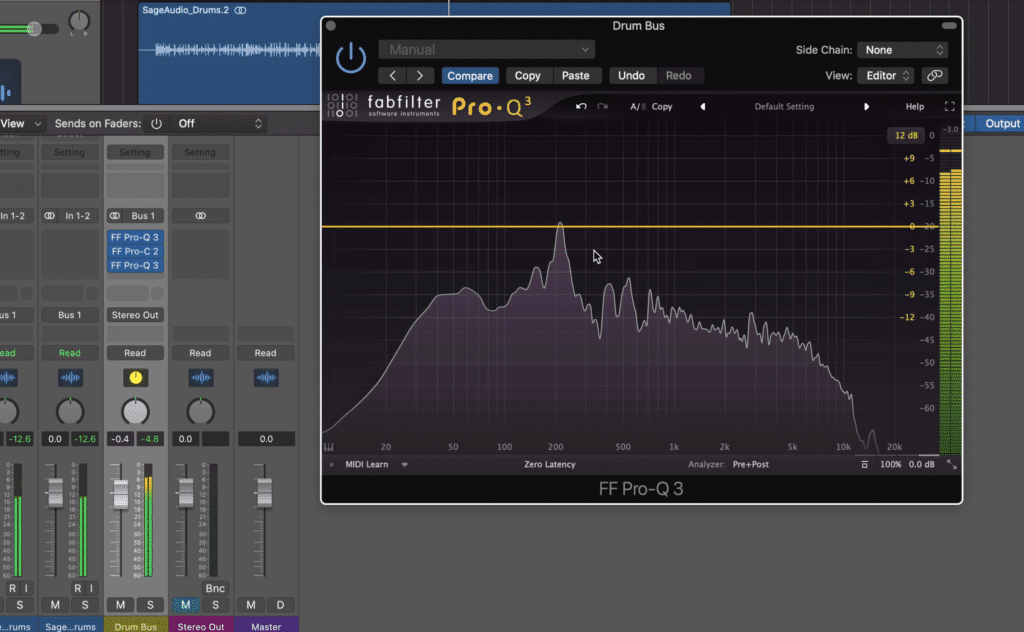This screenshot has height=632, width=1024.
Task: Select previous FabFilter preset triangle
Action: (703, 106)
